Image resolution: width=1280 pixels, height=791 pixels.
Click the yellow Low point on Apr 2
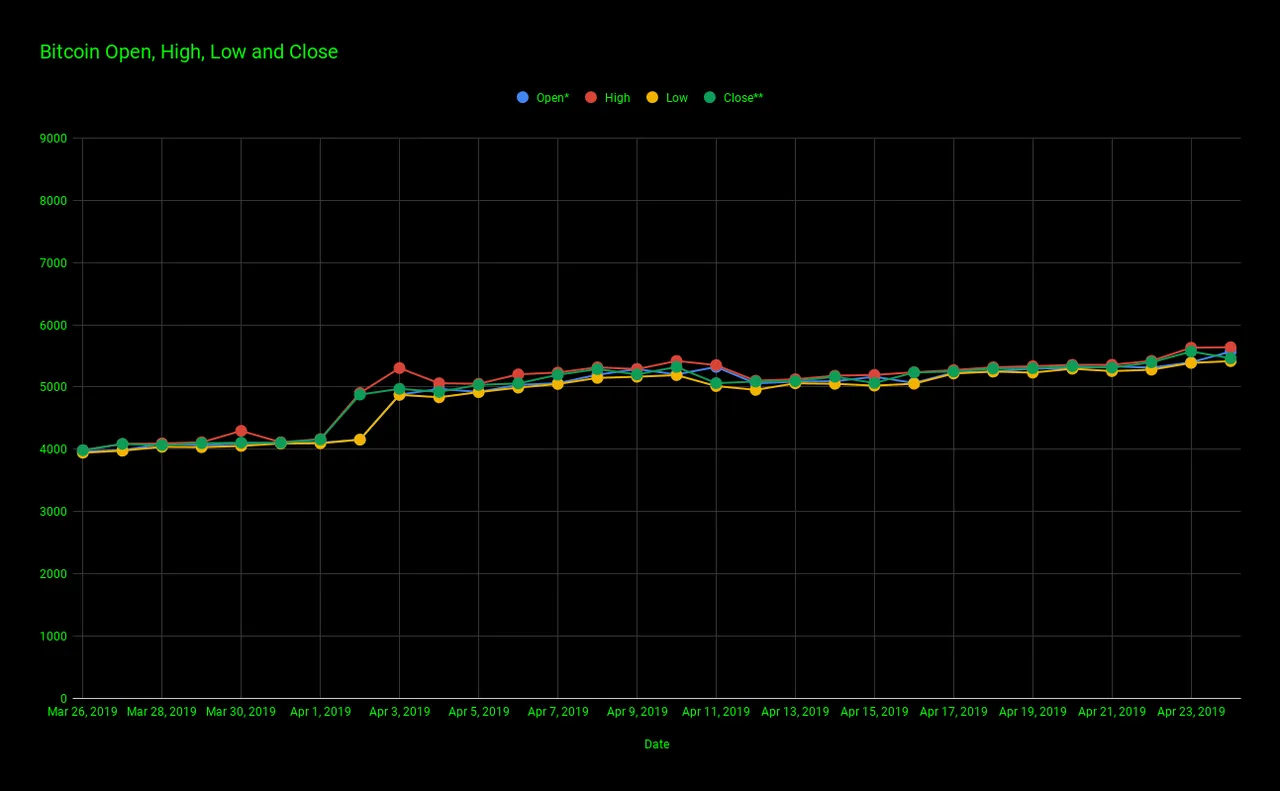coord(360,439)
